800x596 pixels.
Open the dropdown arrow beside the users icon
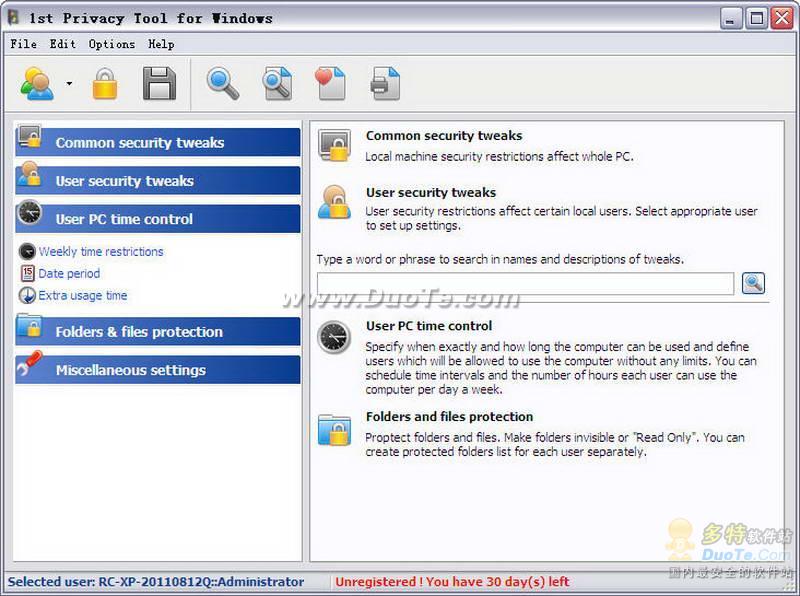[x=69, y=84]
